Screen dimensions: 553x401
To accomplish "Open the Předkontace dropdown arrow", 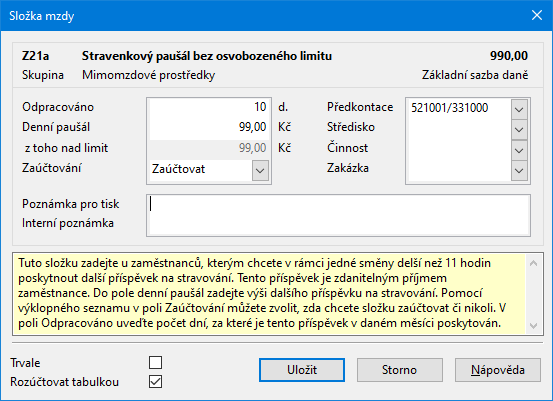I will (519, 109).
